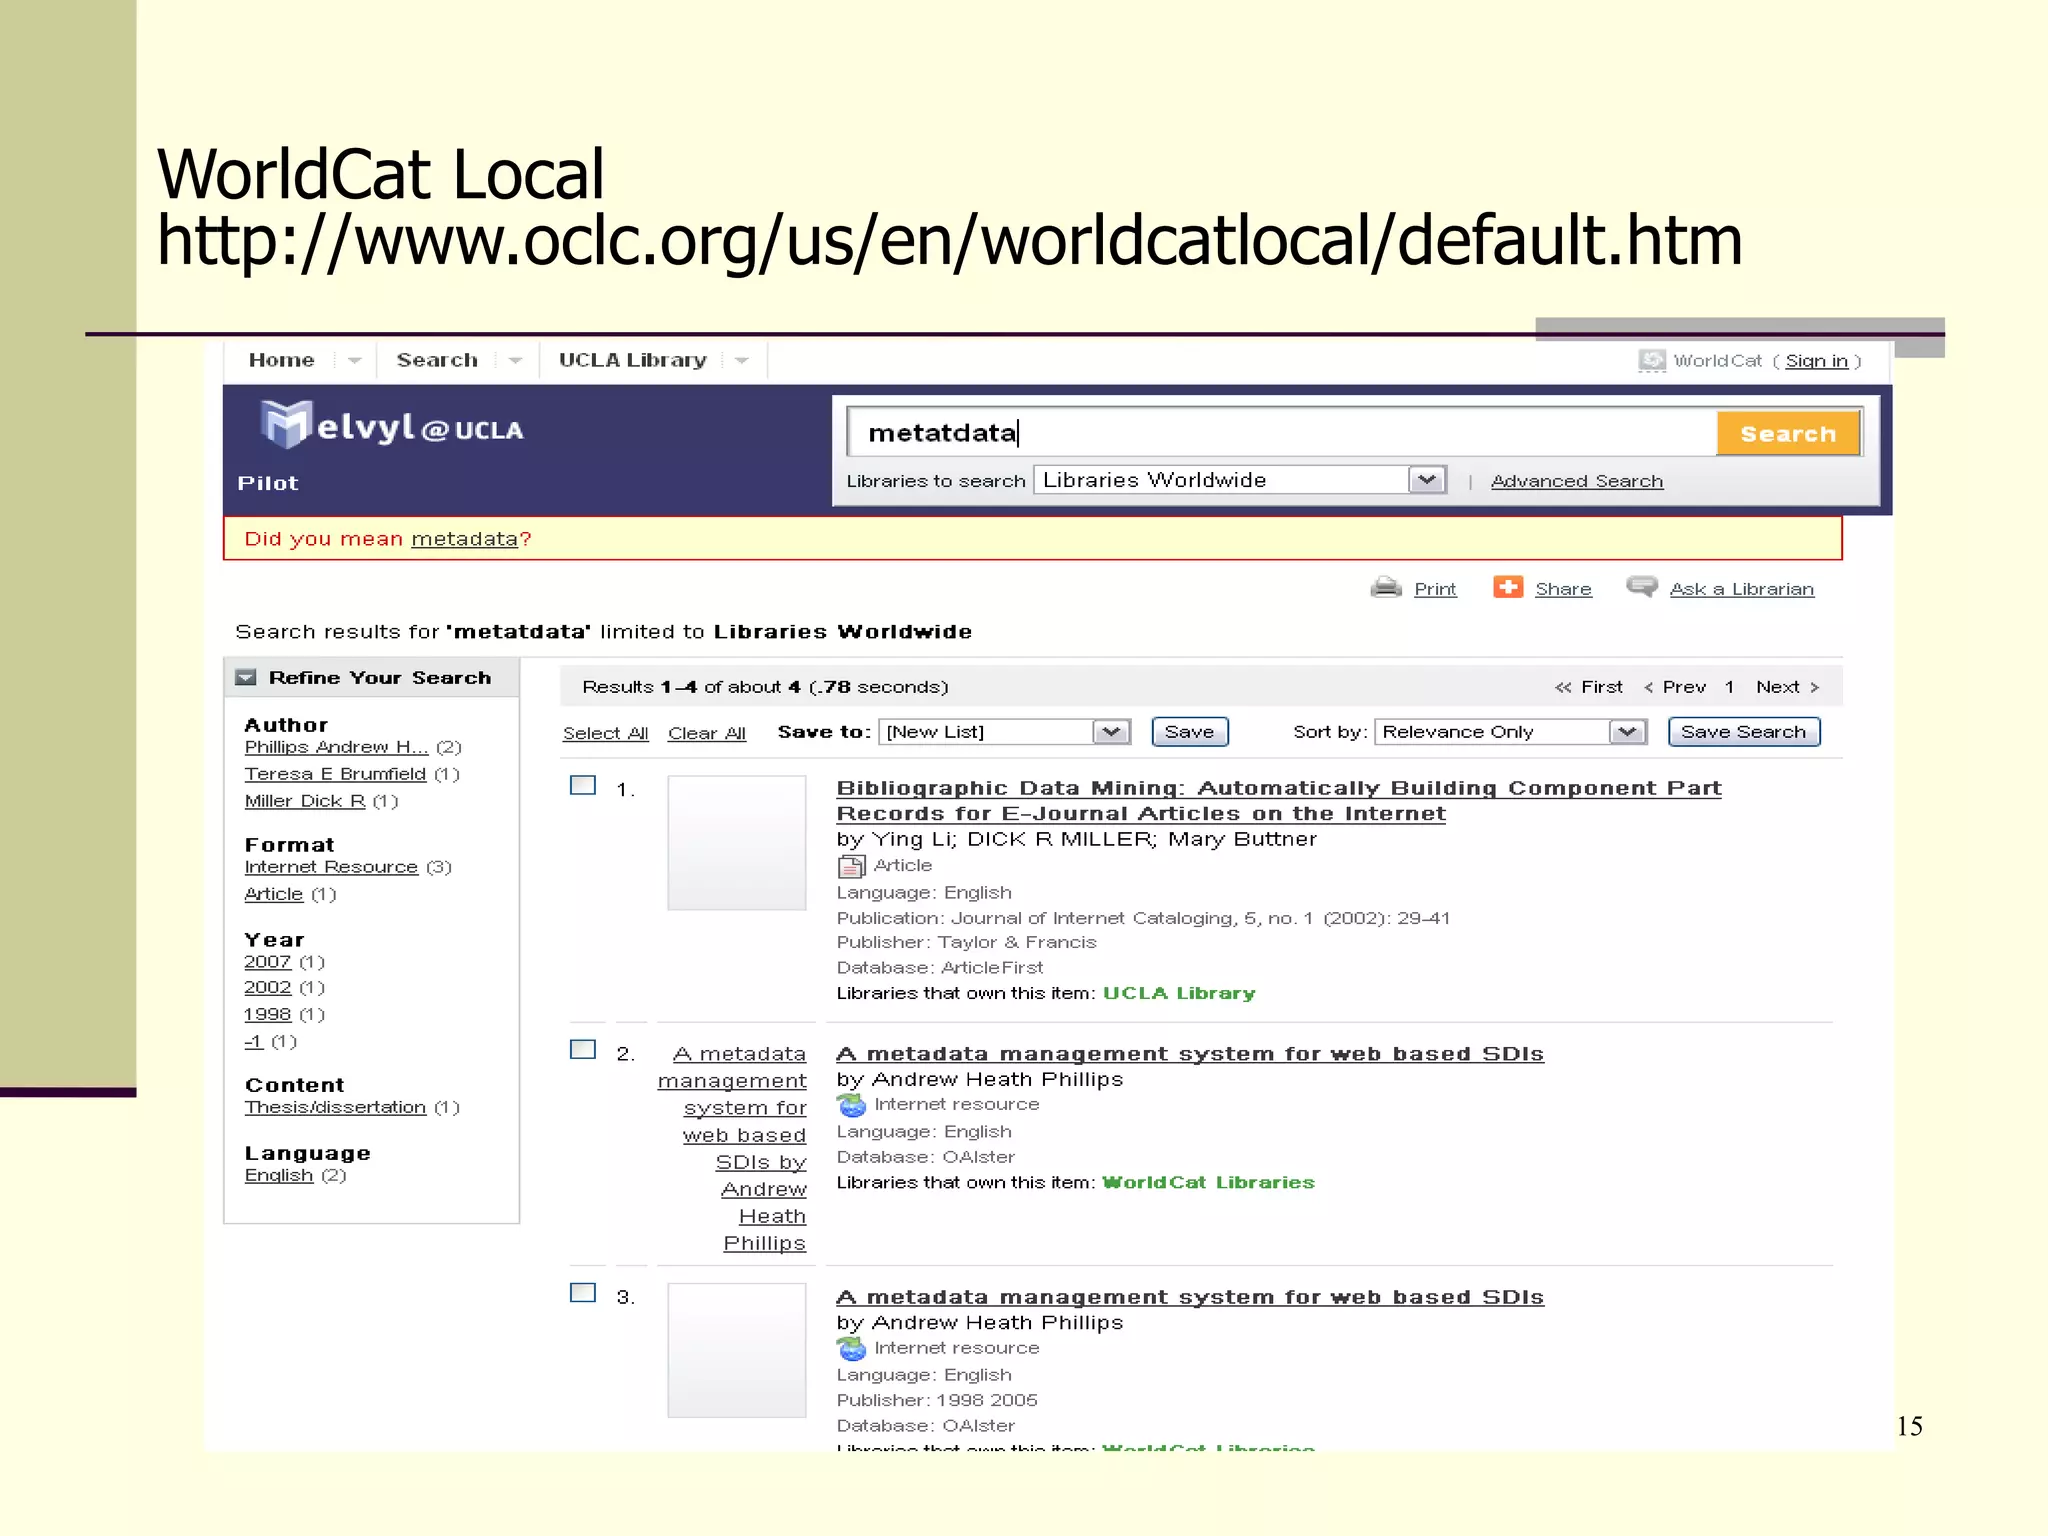Open the Sort by Relevance Only dropdown
This screenshot has height=1536, width=2048.
click(x=1510, y=732)
